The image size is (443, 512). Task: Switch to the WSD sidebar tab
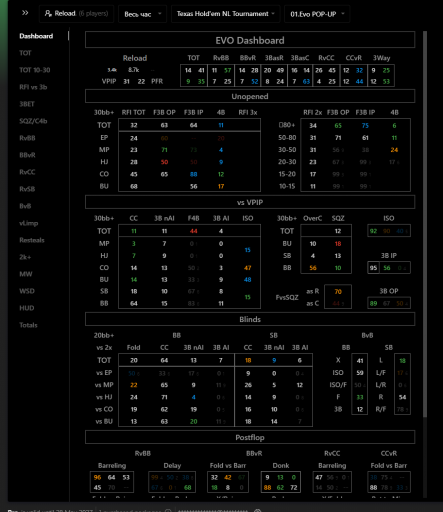coord(27,291)
